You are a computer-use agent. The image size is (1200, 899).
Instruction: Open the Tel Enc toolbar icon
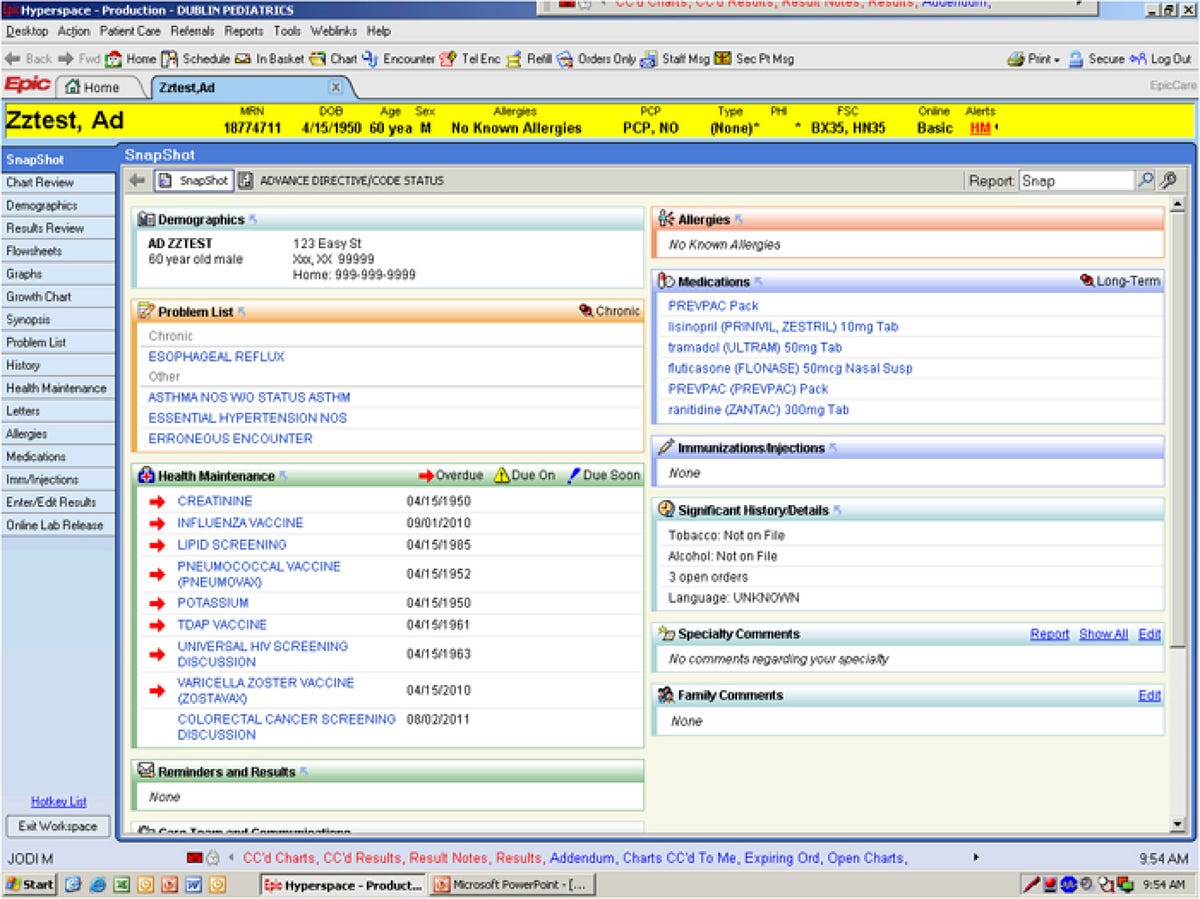448,59
